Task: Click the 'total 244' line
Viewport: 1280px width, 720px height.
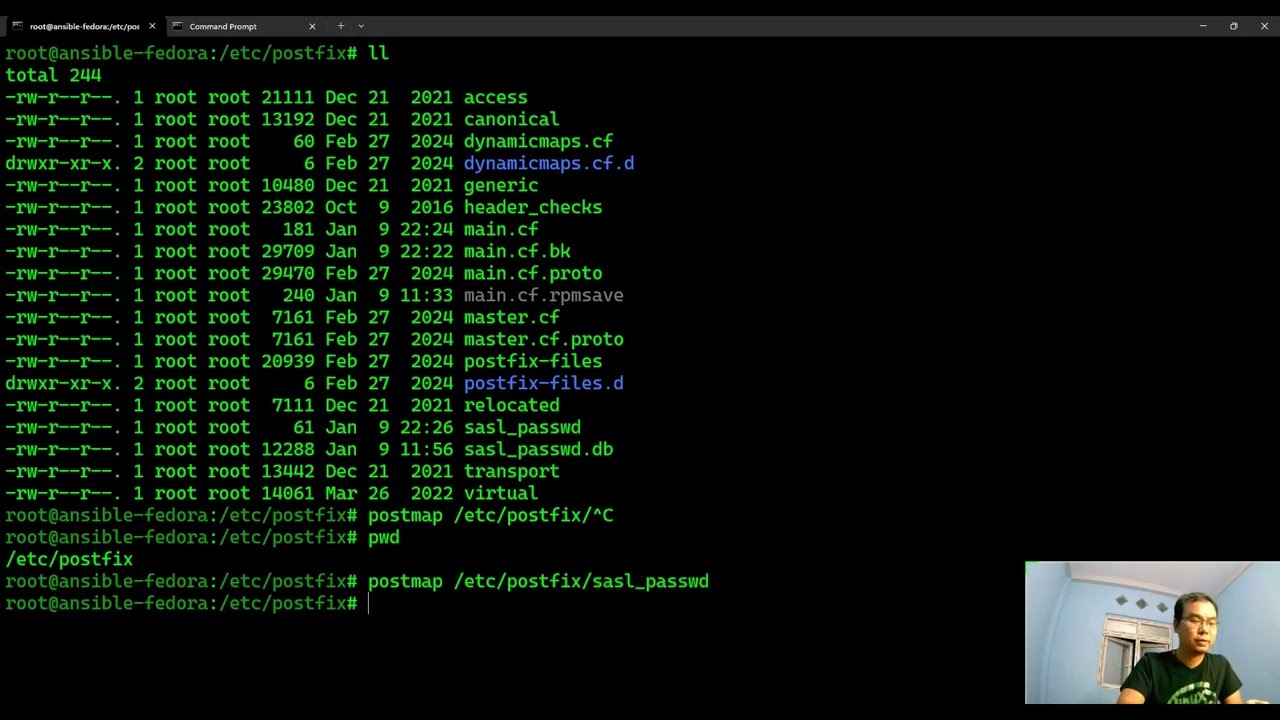Action: [53, 75]
